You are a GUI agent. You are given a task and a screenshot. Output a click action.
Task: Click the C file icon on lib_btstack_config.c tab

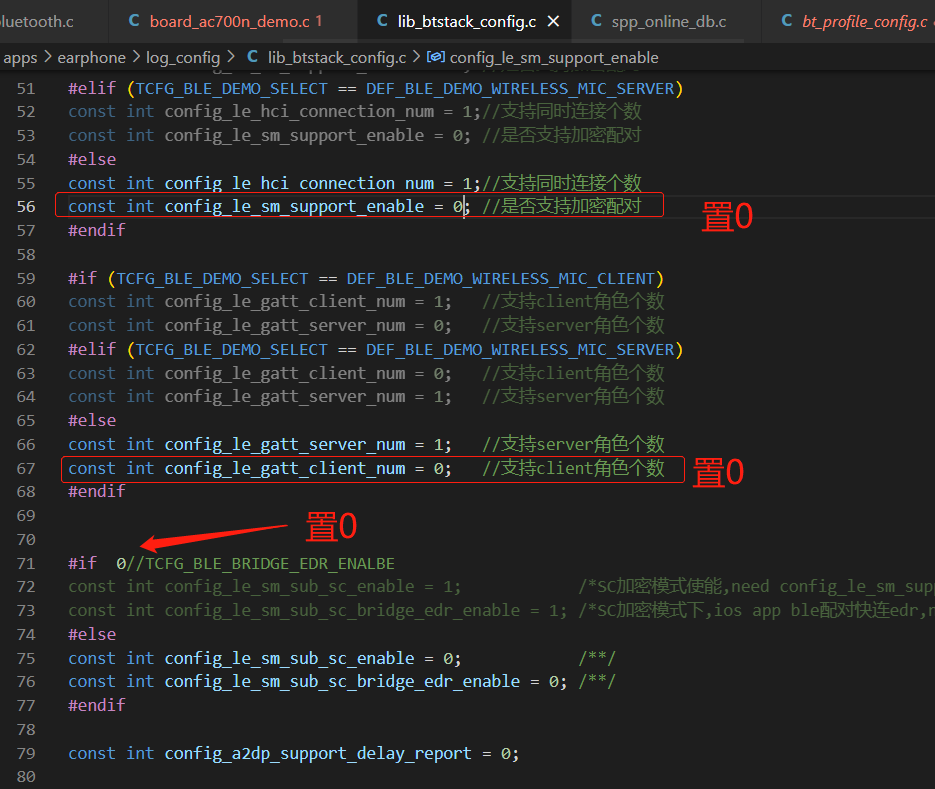(382, 21)
